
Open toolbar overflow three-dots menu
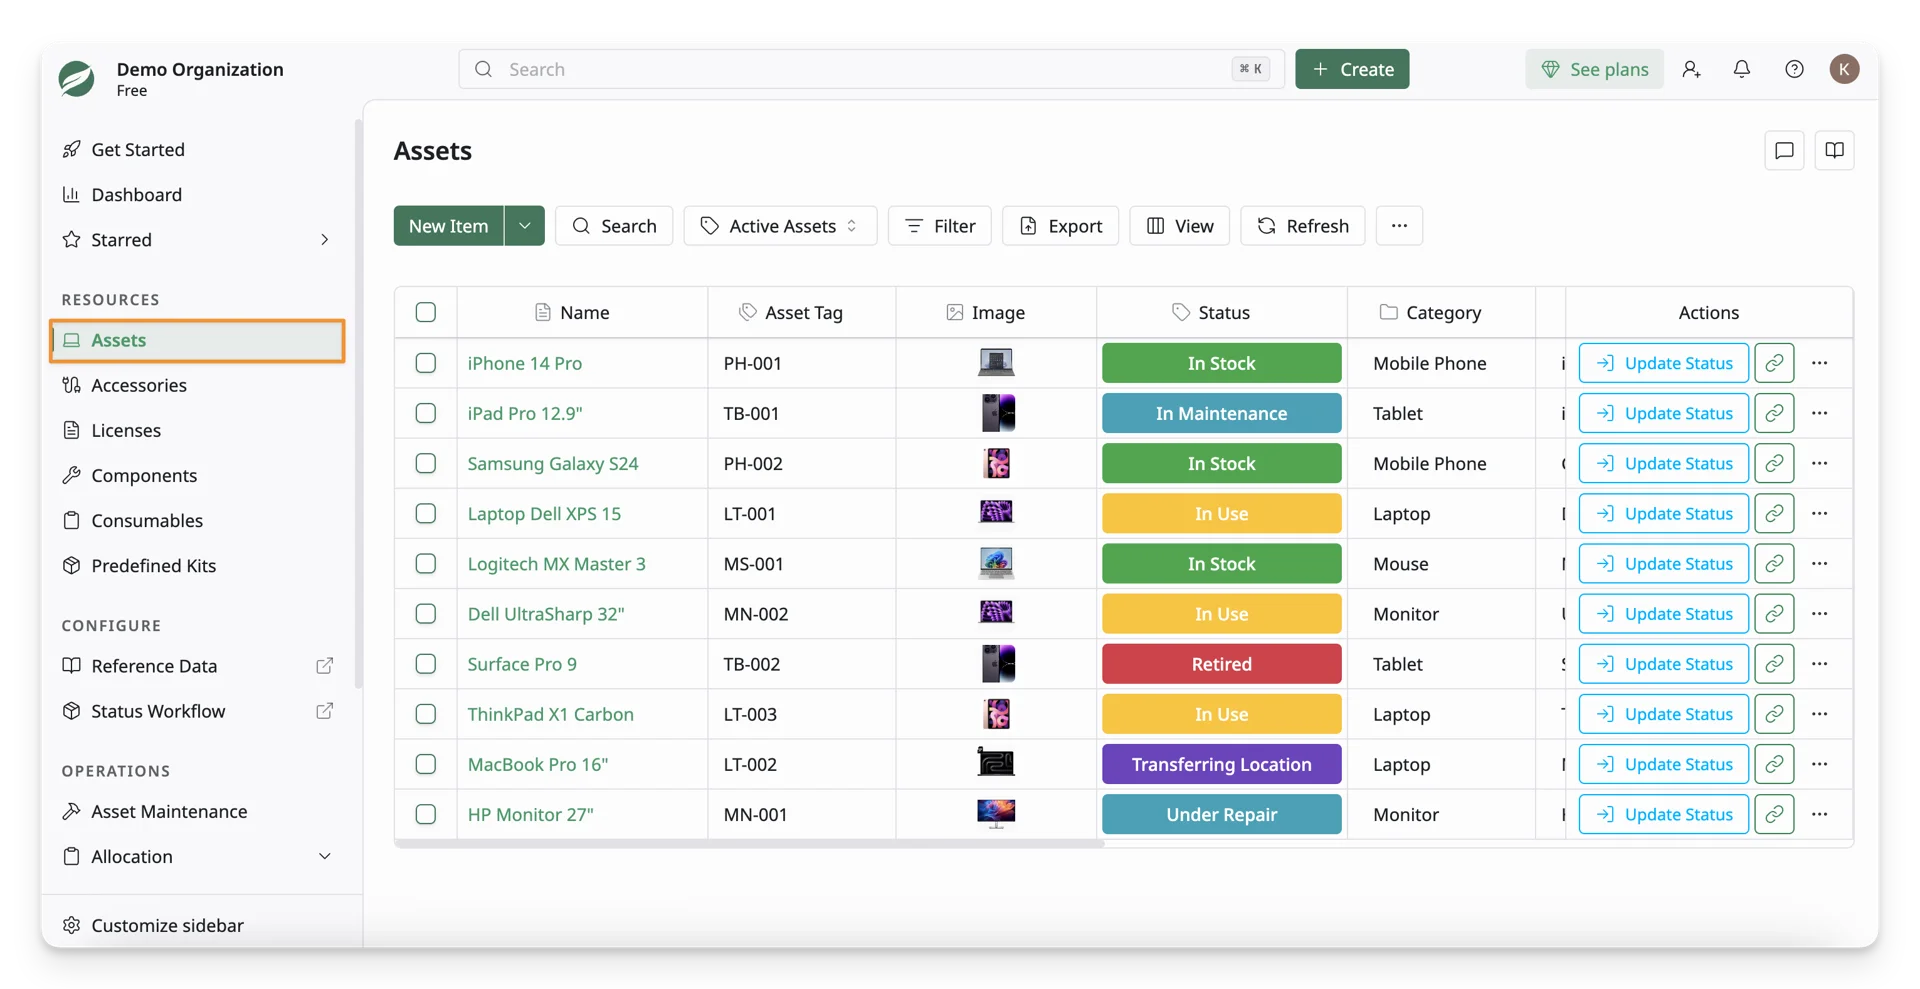pyautogui.click(x=1399, y=226)
